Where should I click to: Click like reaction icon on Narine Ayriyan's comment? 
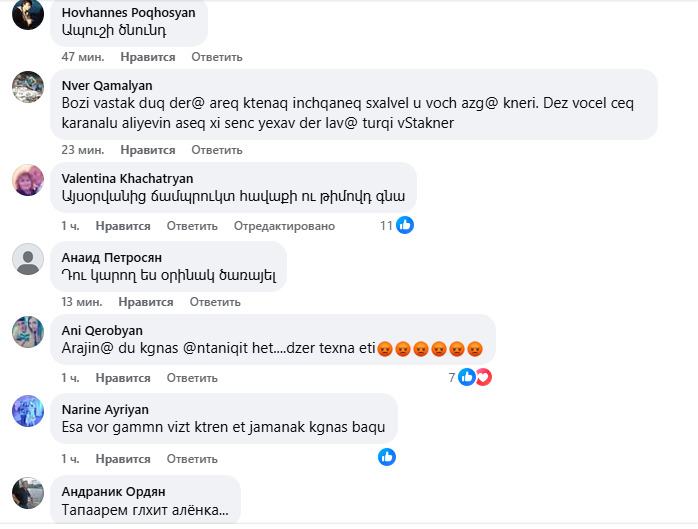[x=387, y=457]
